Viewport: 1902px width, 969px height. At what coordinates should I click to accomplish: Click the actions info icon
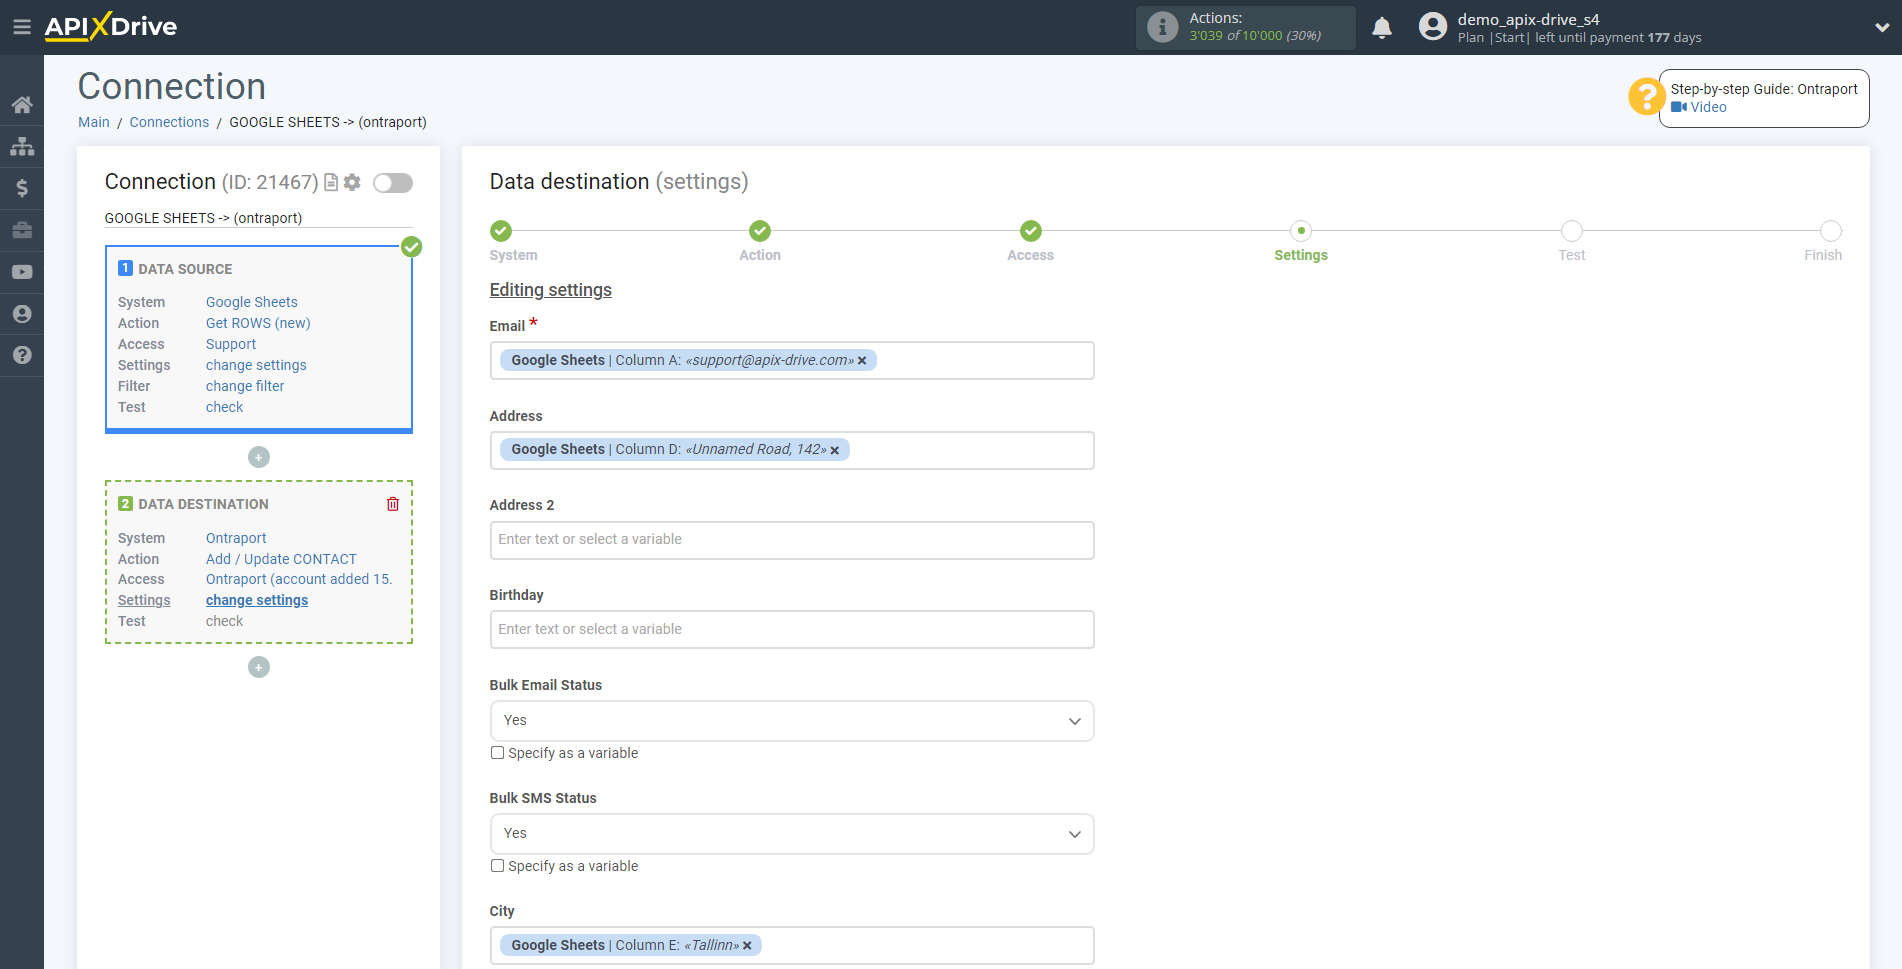coord(1162,27)
